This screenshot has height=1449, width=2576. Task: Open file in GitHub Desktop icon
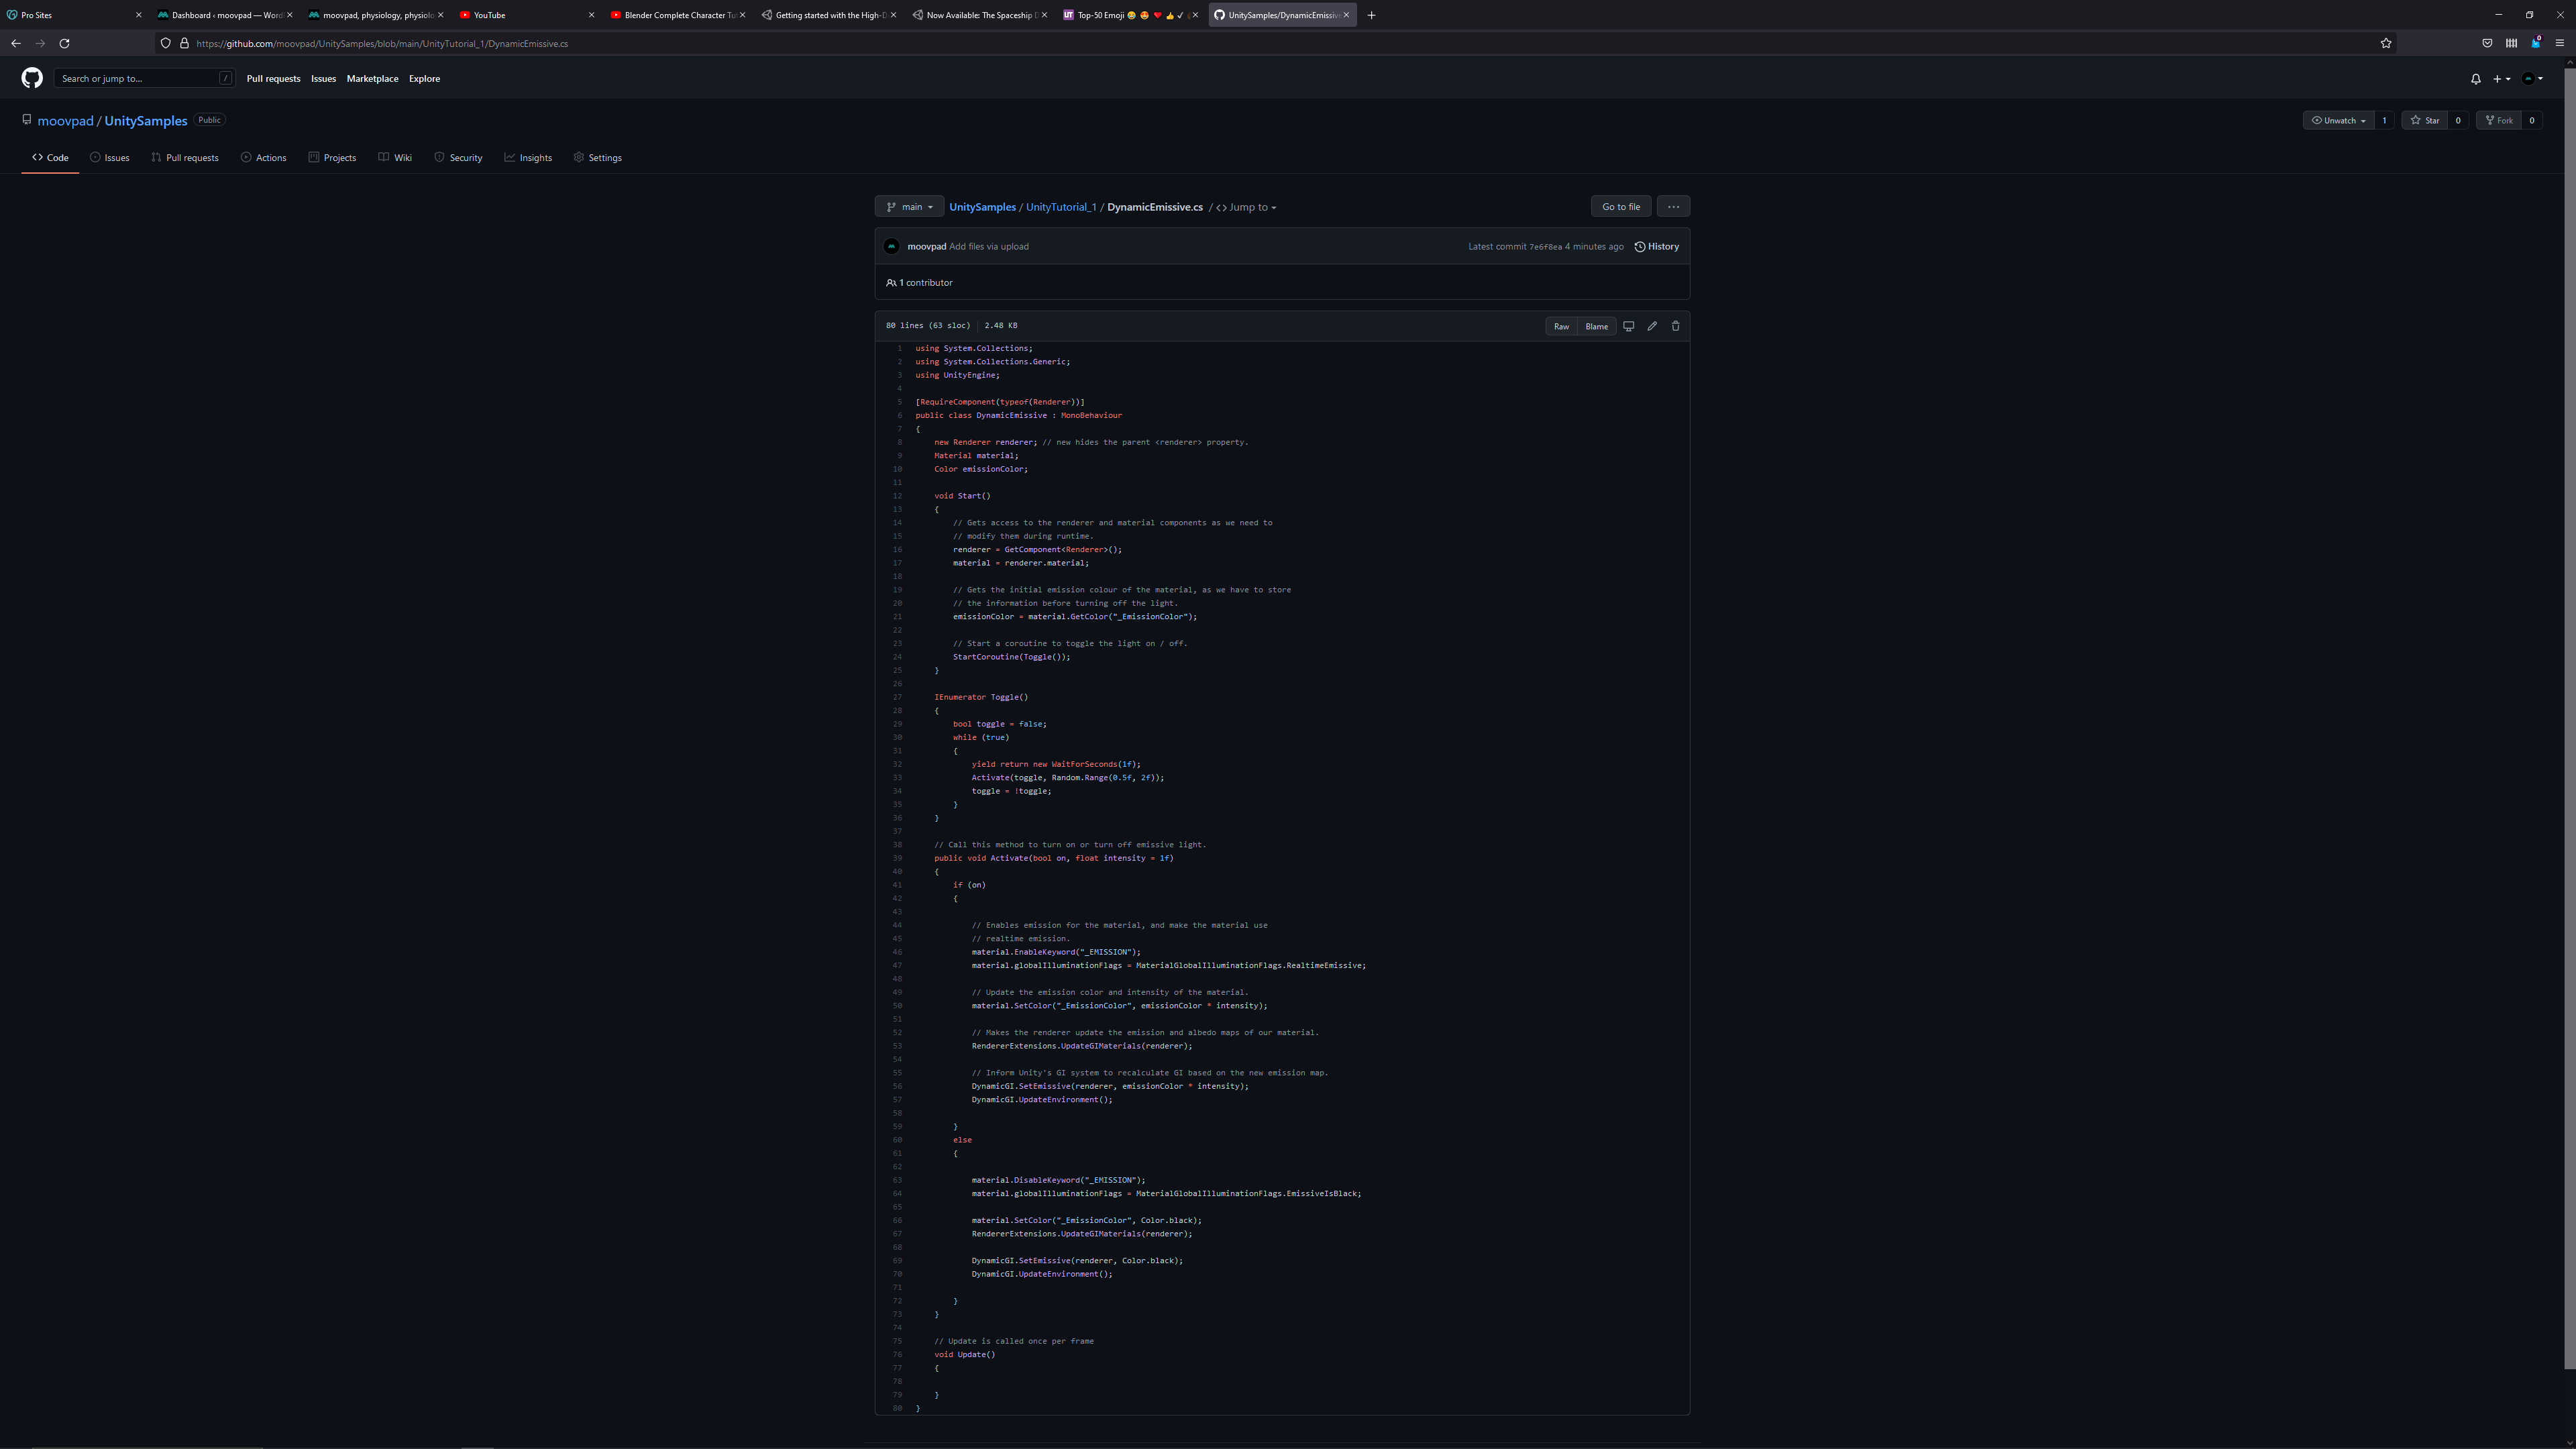coord(1628,326)
